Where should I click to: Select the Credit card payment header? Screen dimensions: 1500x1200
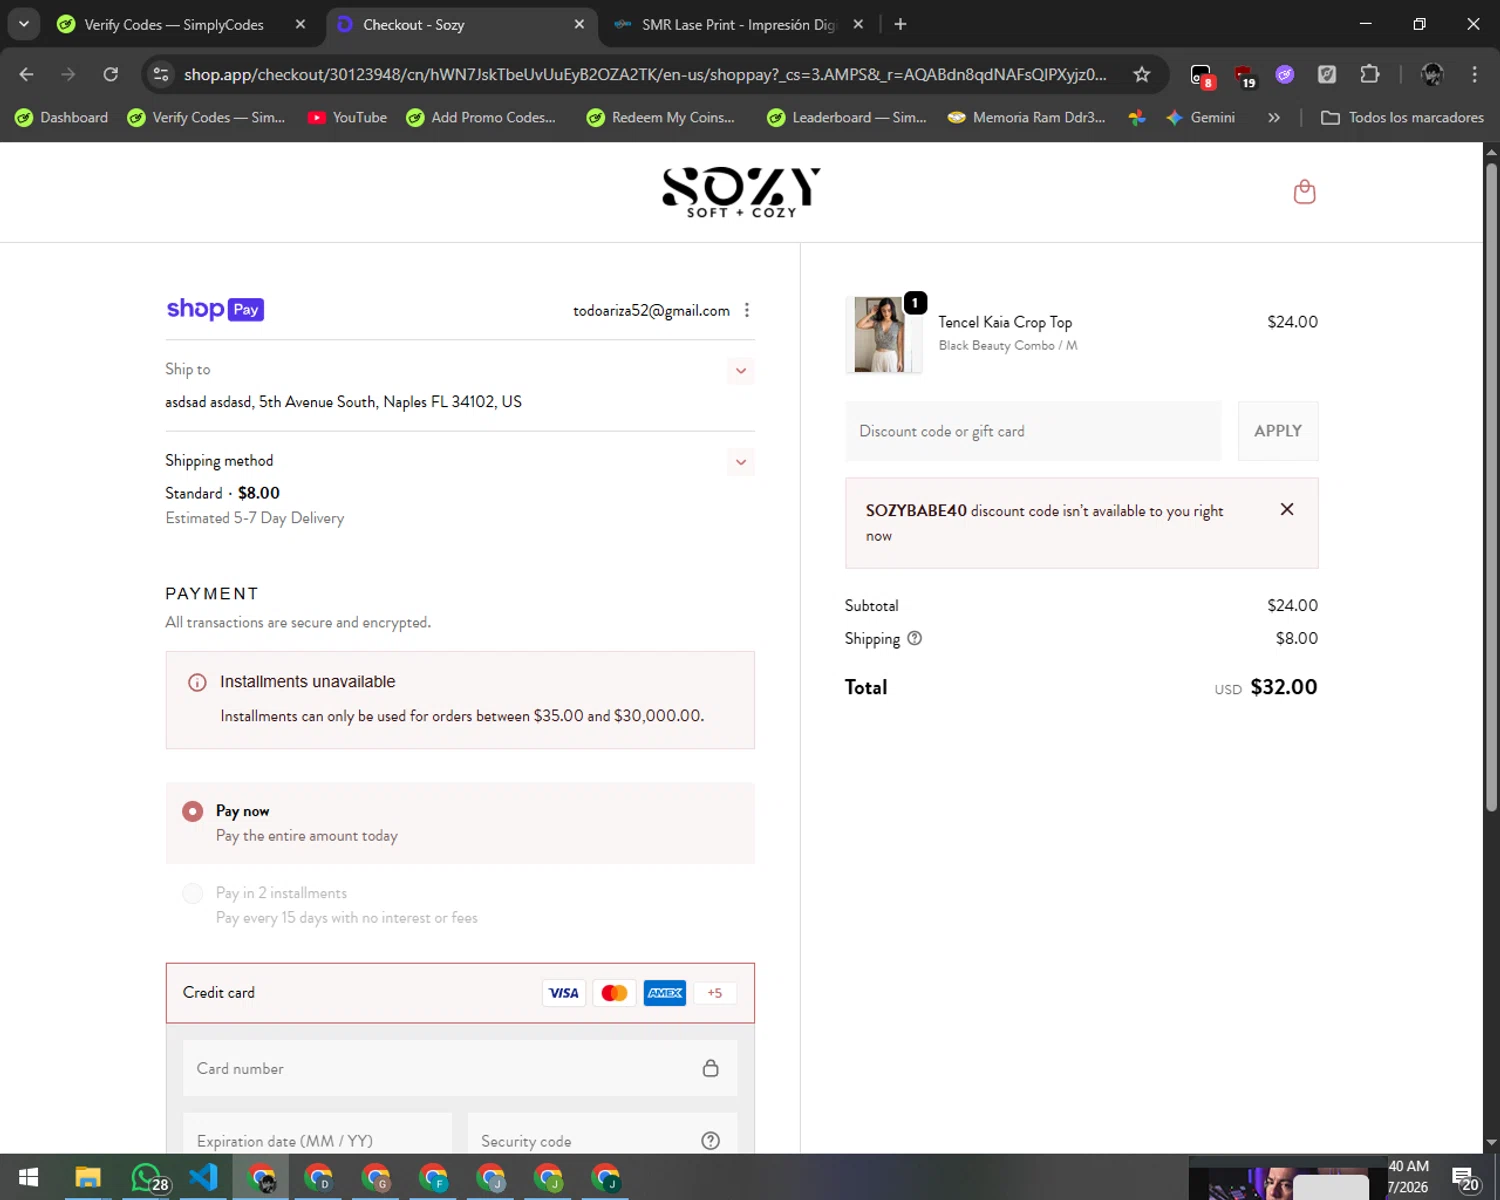point(460,993)
